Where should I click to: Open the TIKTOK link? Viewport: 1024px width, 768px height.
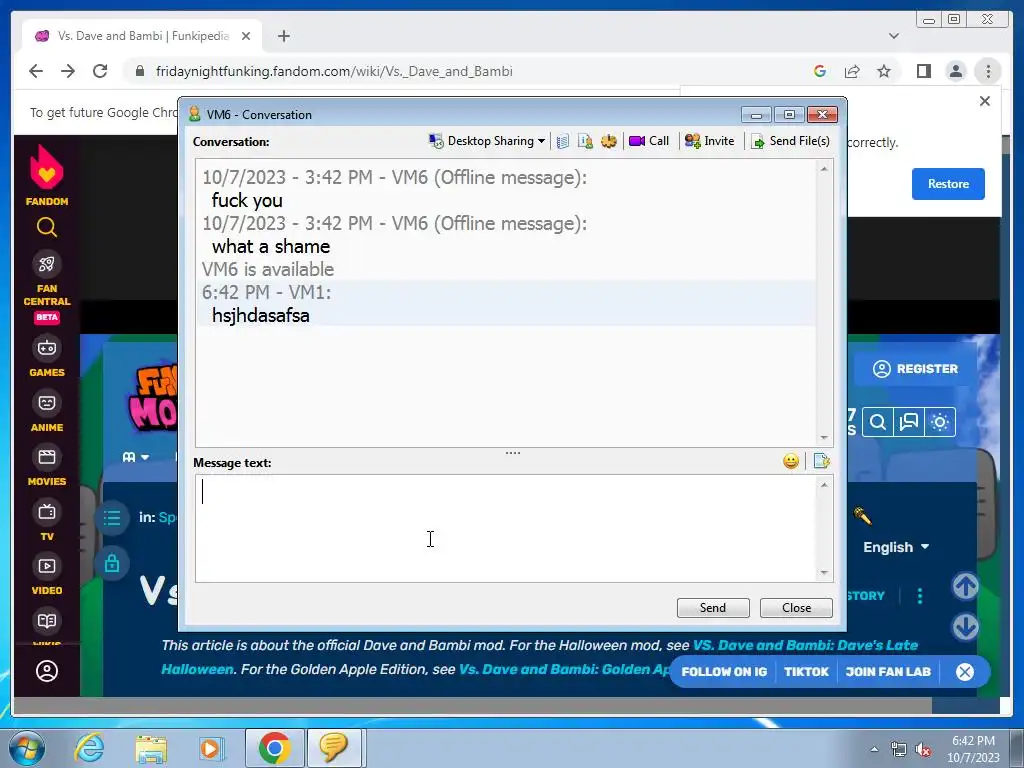pos(806,671)
